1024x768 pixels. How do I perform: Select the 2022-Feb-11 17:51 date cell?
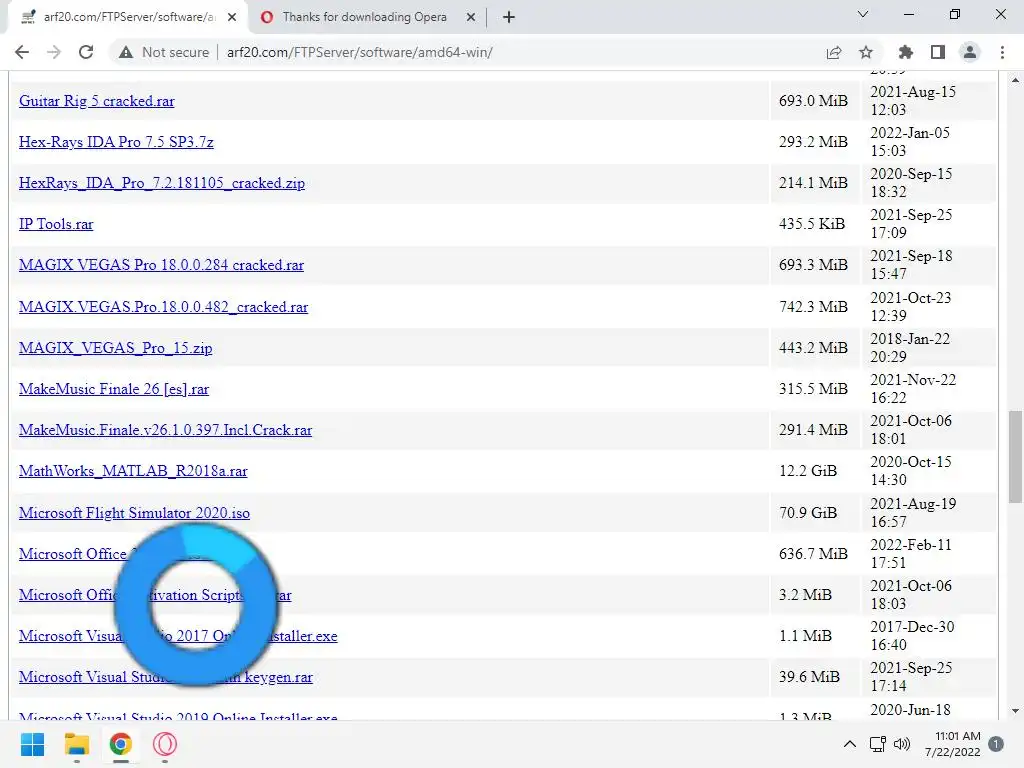point(929,553)
